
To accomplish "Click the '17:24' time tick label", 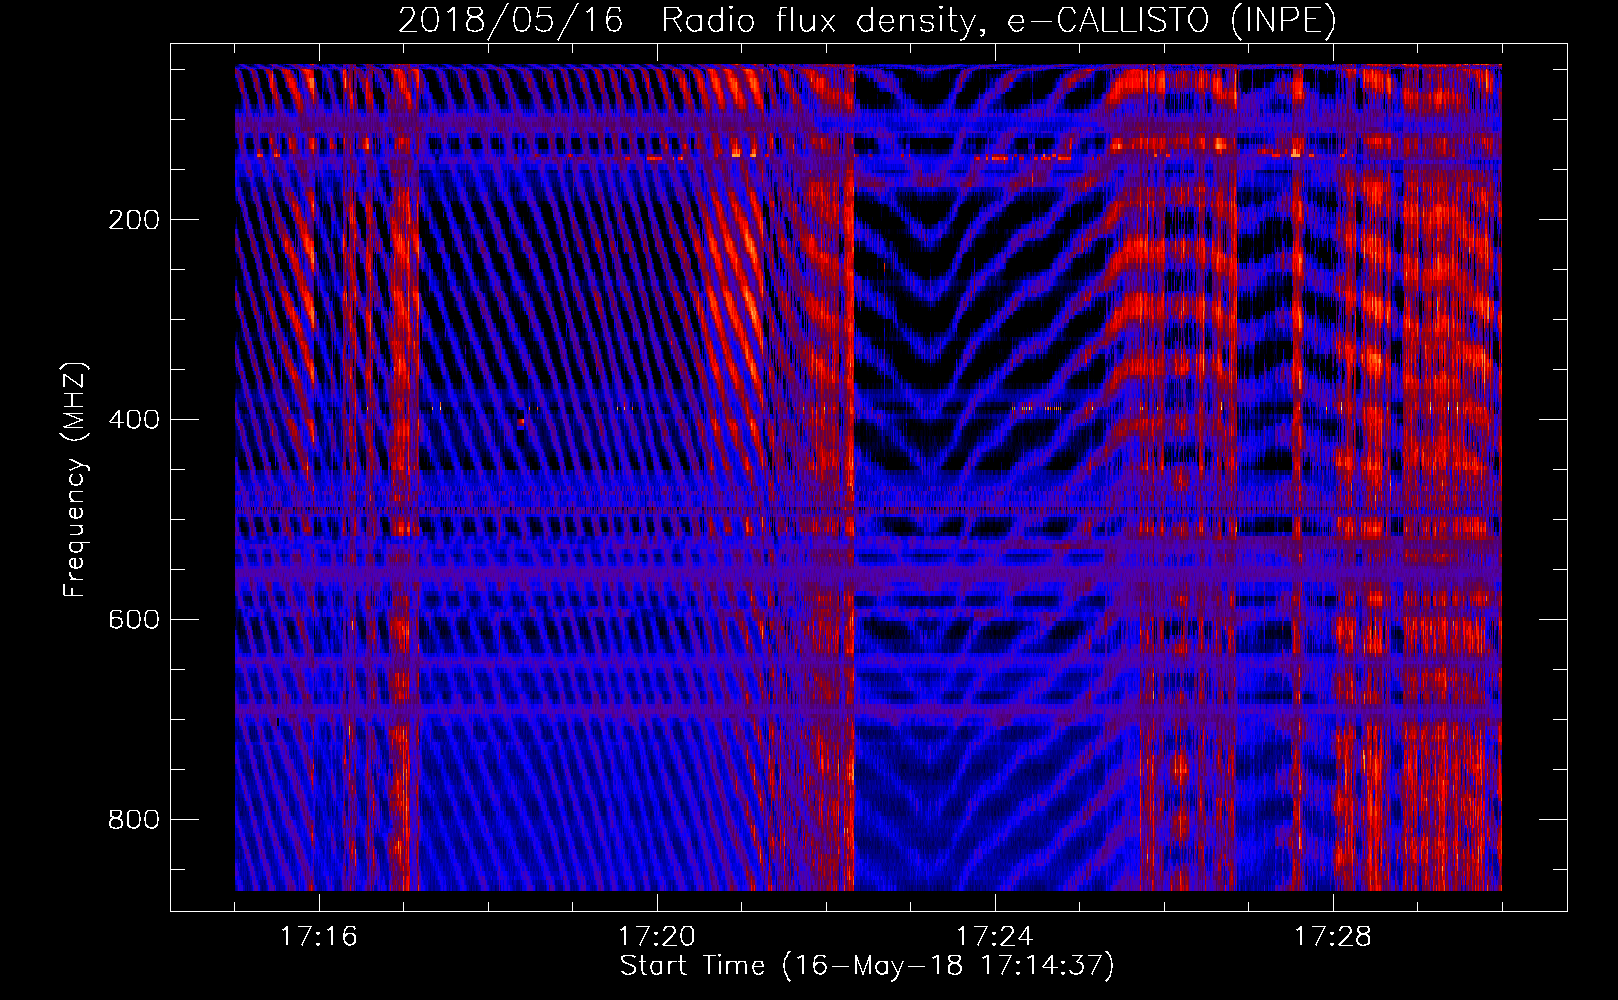I will pos(994,937).
